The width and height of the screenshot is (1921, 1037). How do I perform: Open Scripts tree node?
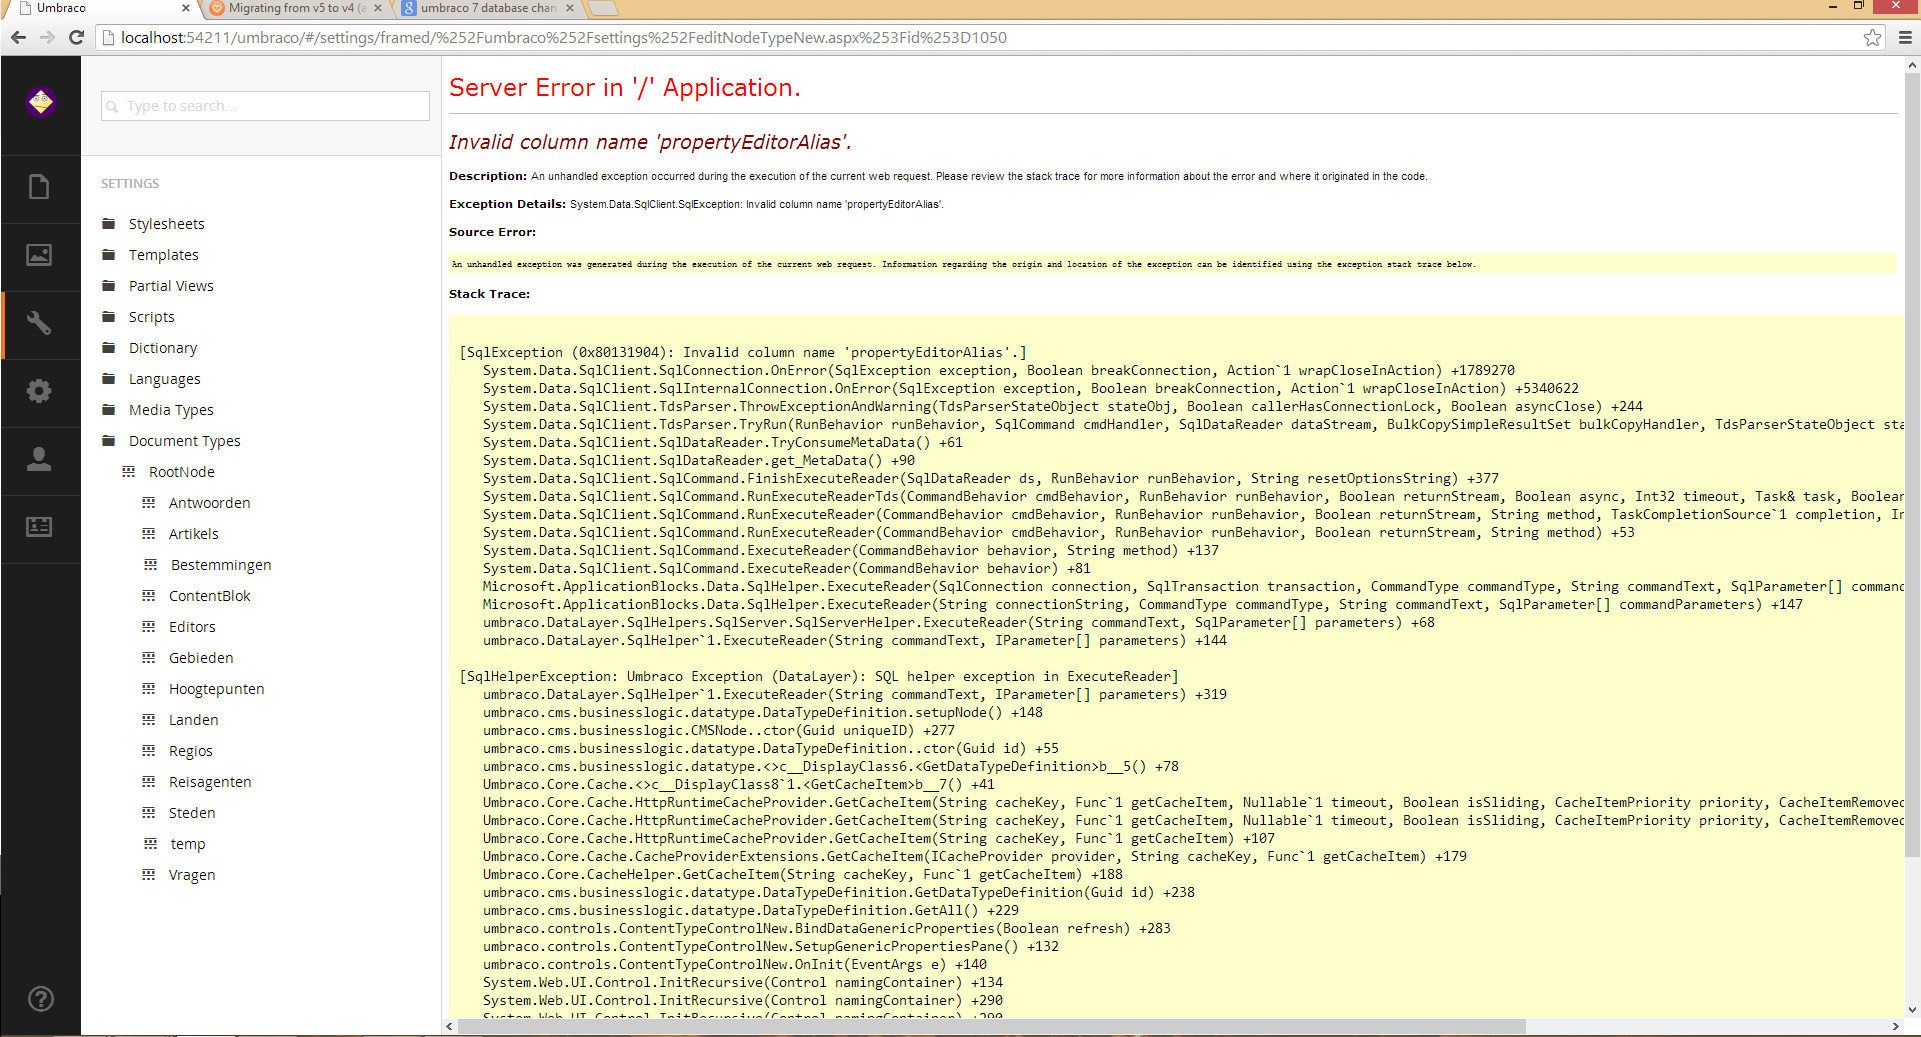pyautogui.click(x=151, y=317)
